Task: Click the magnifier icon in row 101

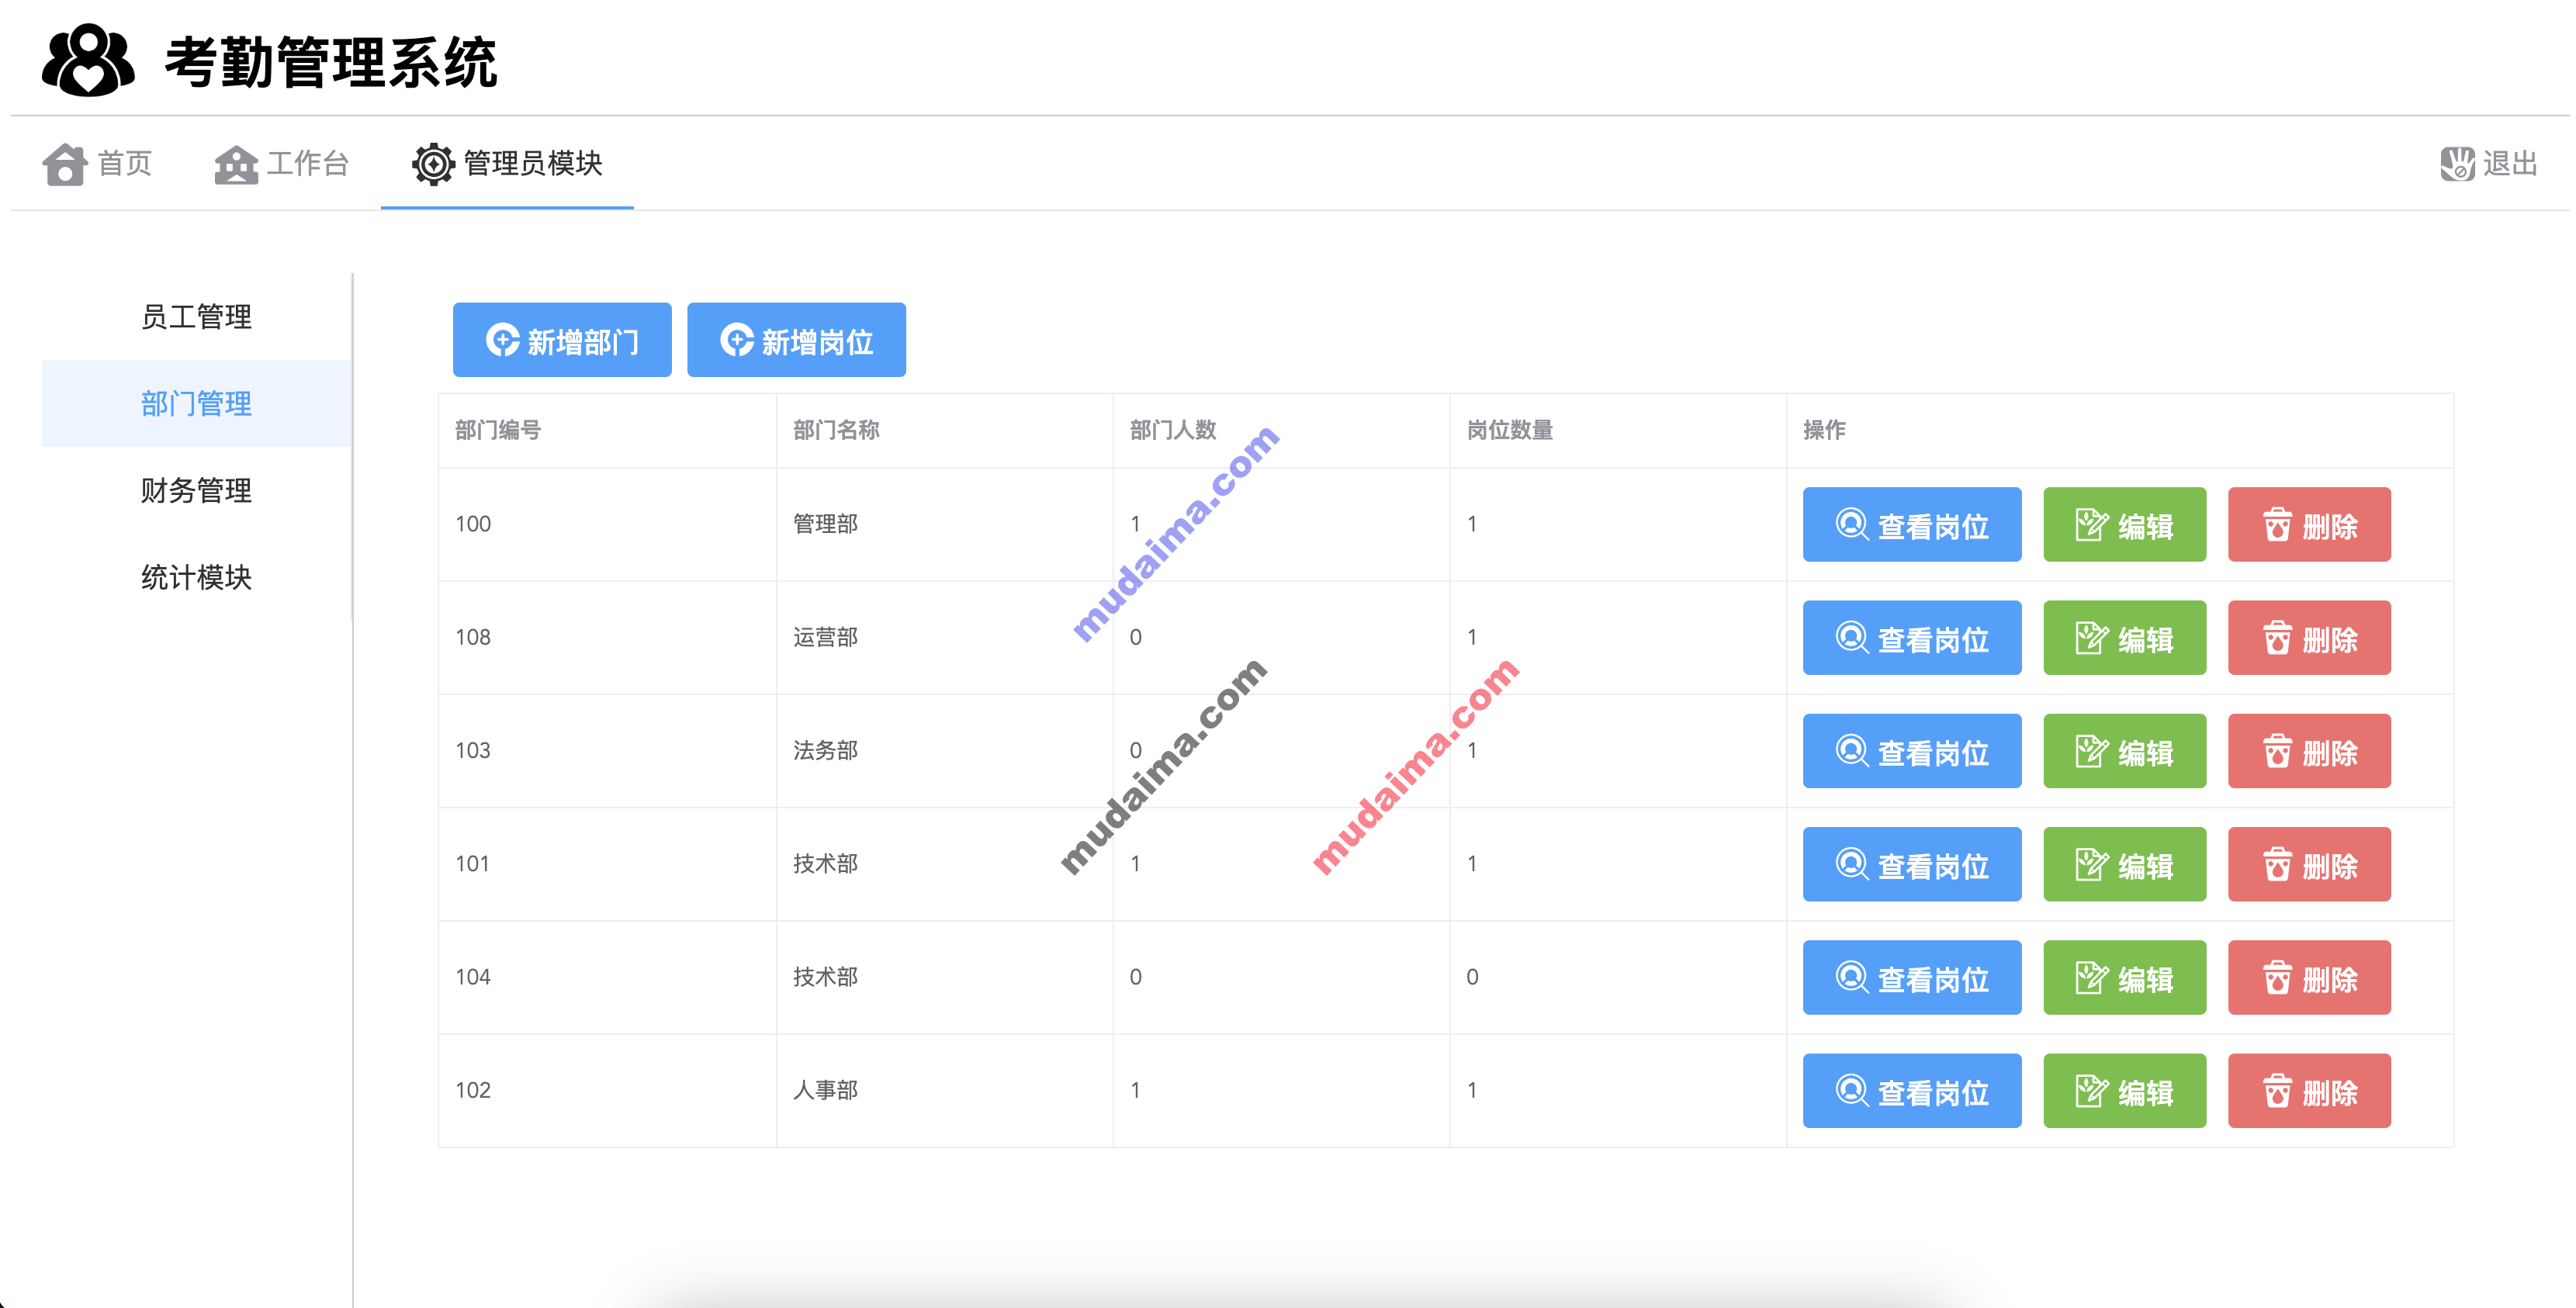Action: tap(1852, 863)
